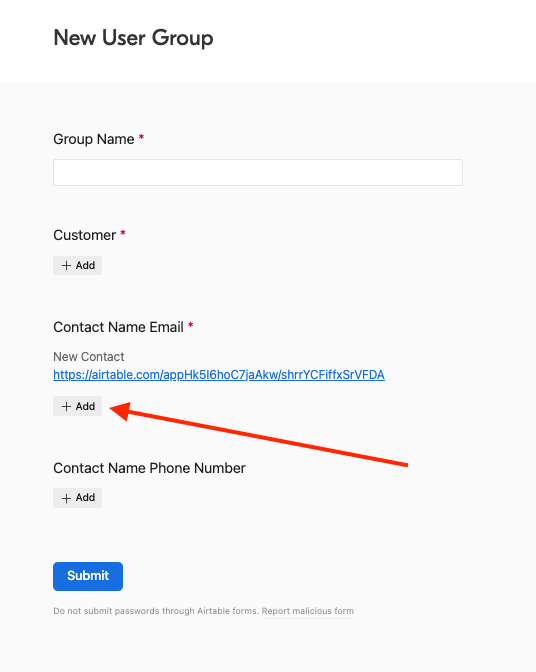Open the airtable.com New Contact form link
The height and width of the screenshot is (672, 536).
pos(219,375)
